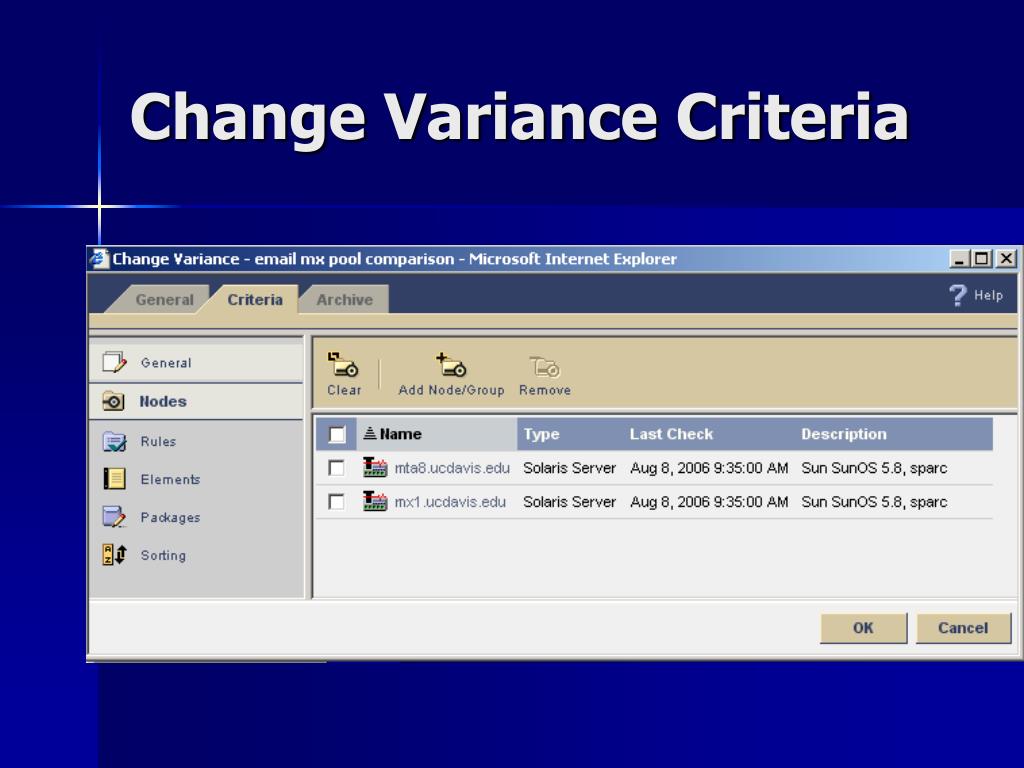
Task: Switch to the Criteria tab
Action: click(255, 300)
